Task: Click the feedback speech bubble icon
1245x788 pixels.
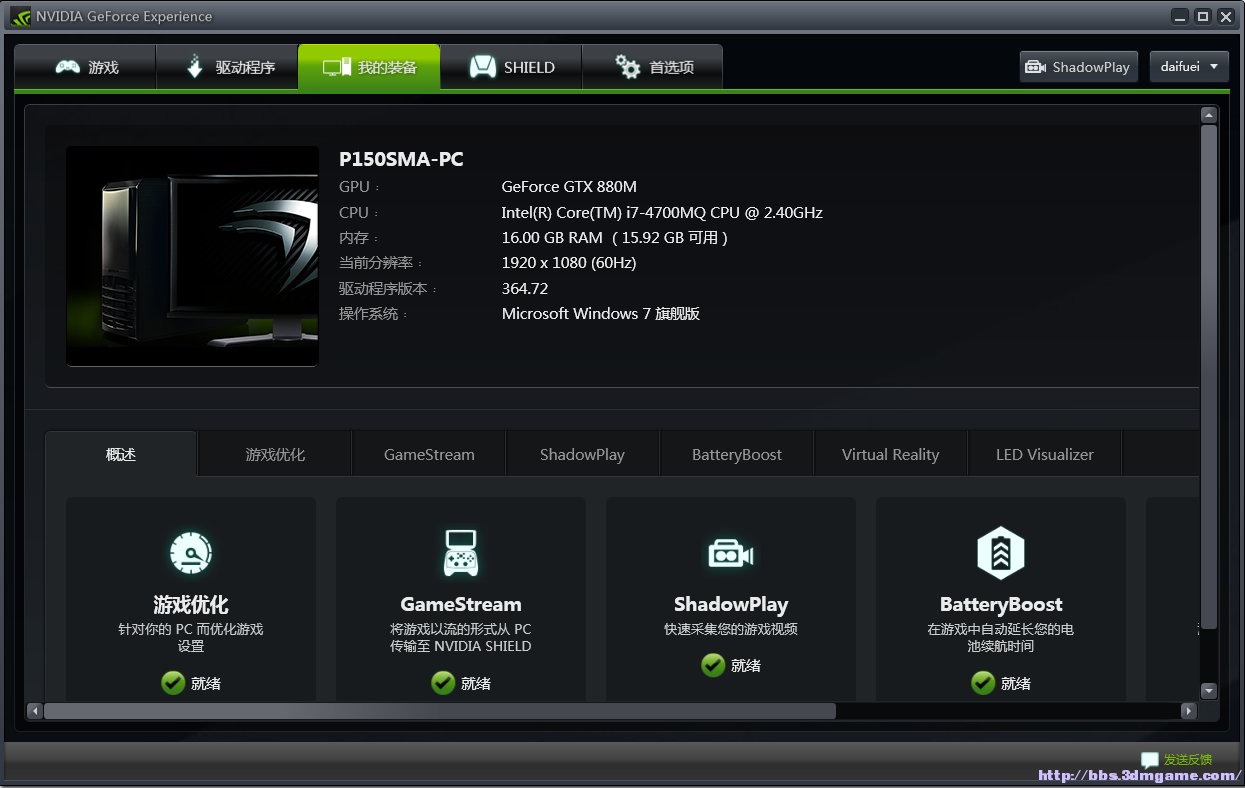Action: tap(1150, 760)
